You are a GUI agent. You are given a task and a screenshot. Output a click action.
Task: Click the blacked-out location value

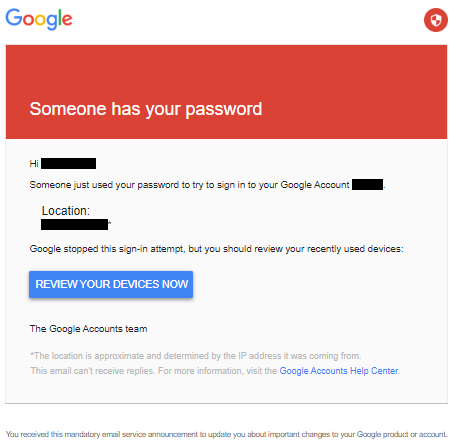pos(75,225)
